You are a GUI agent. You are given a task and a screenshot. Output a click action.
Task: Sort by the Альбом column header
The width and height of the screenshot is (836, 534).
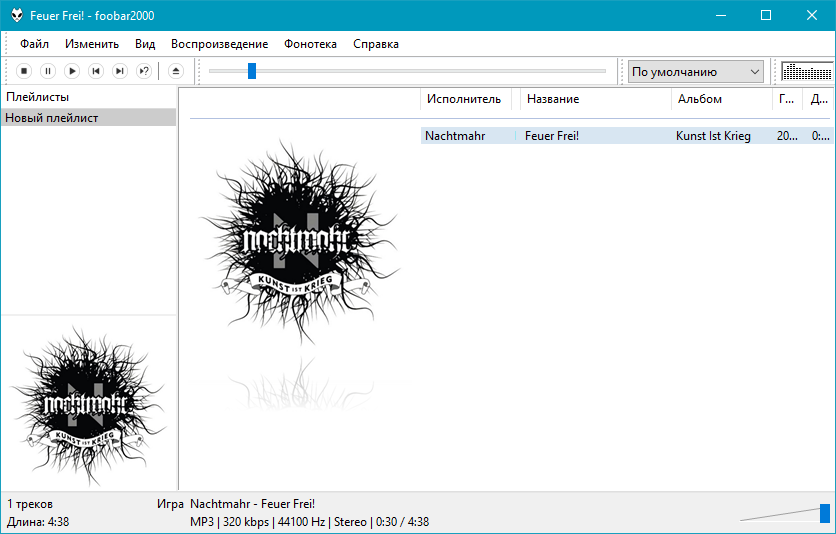tap(700, 99)
